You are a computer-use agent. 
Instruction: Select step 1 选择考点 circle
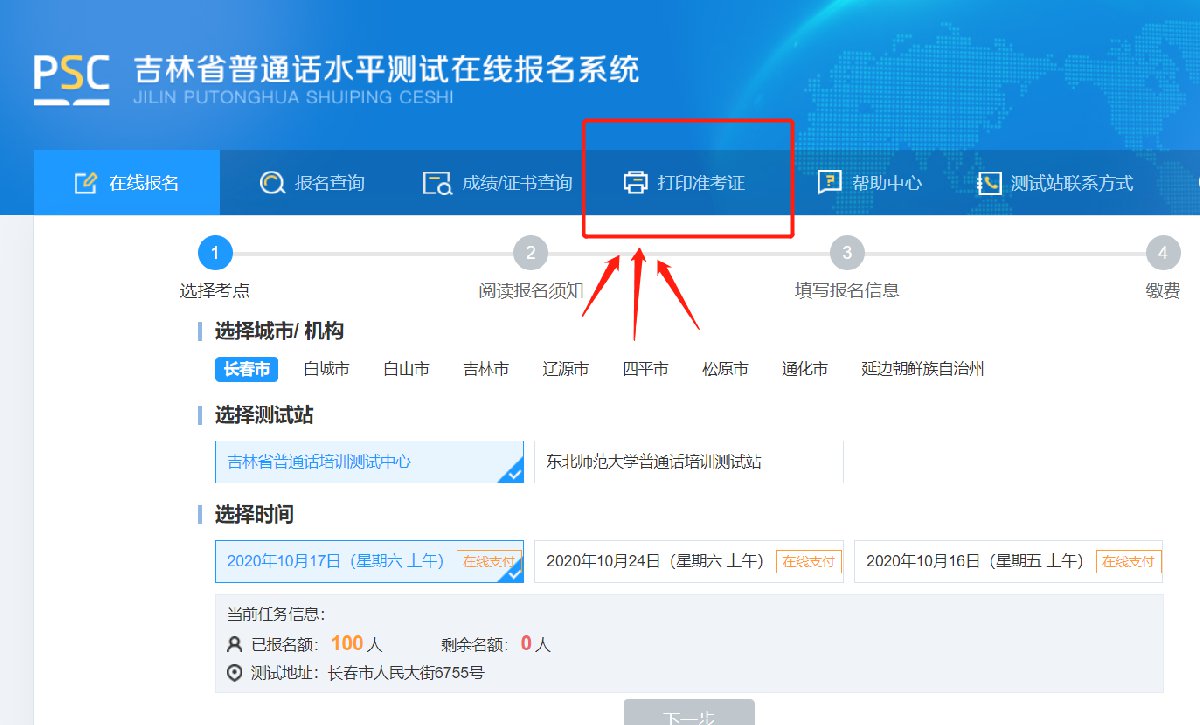[x=215, y=253]
